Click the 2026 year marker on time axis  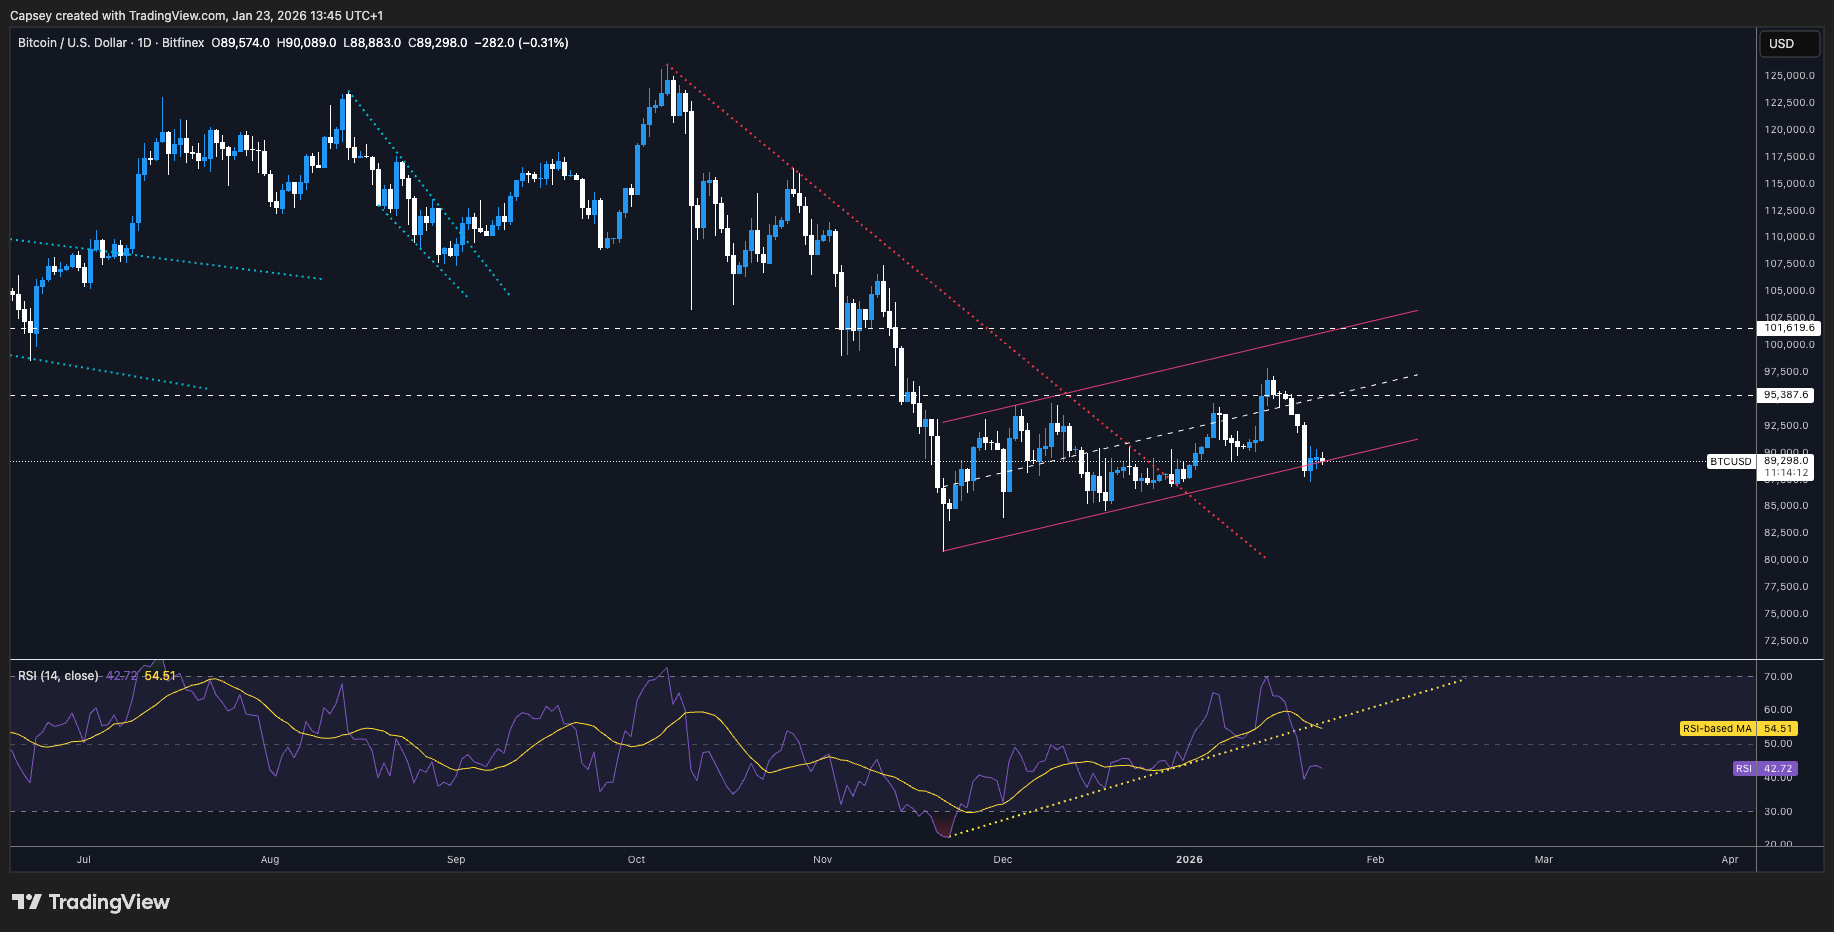coord(1189,860)
